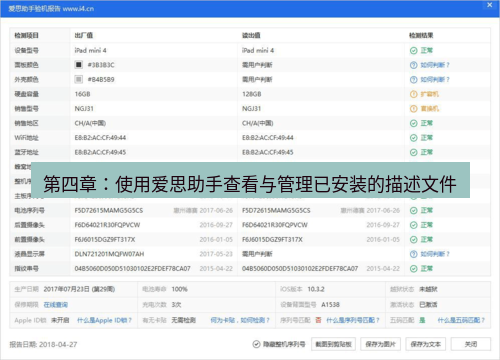The width and height of the screenshot is (500, 360).
Task: Click the report date 2018-04-27
Action: (x=58, y=344)
